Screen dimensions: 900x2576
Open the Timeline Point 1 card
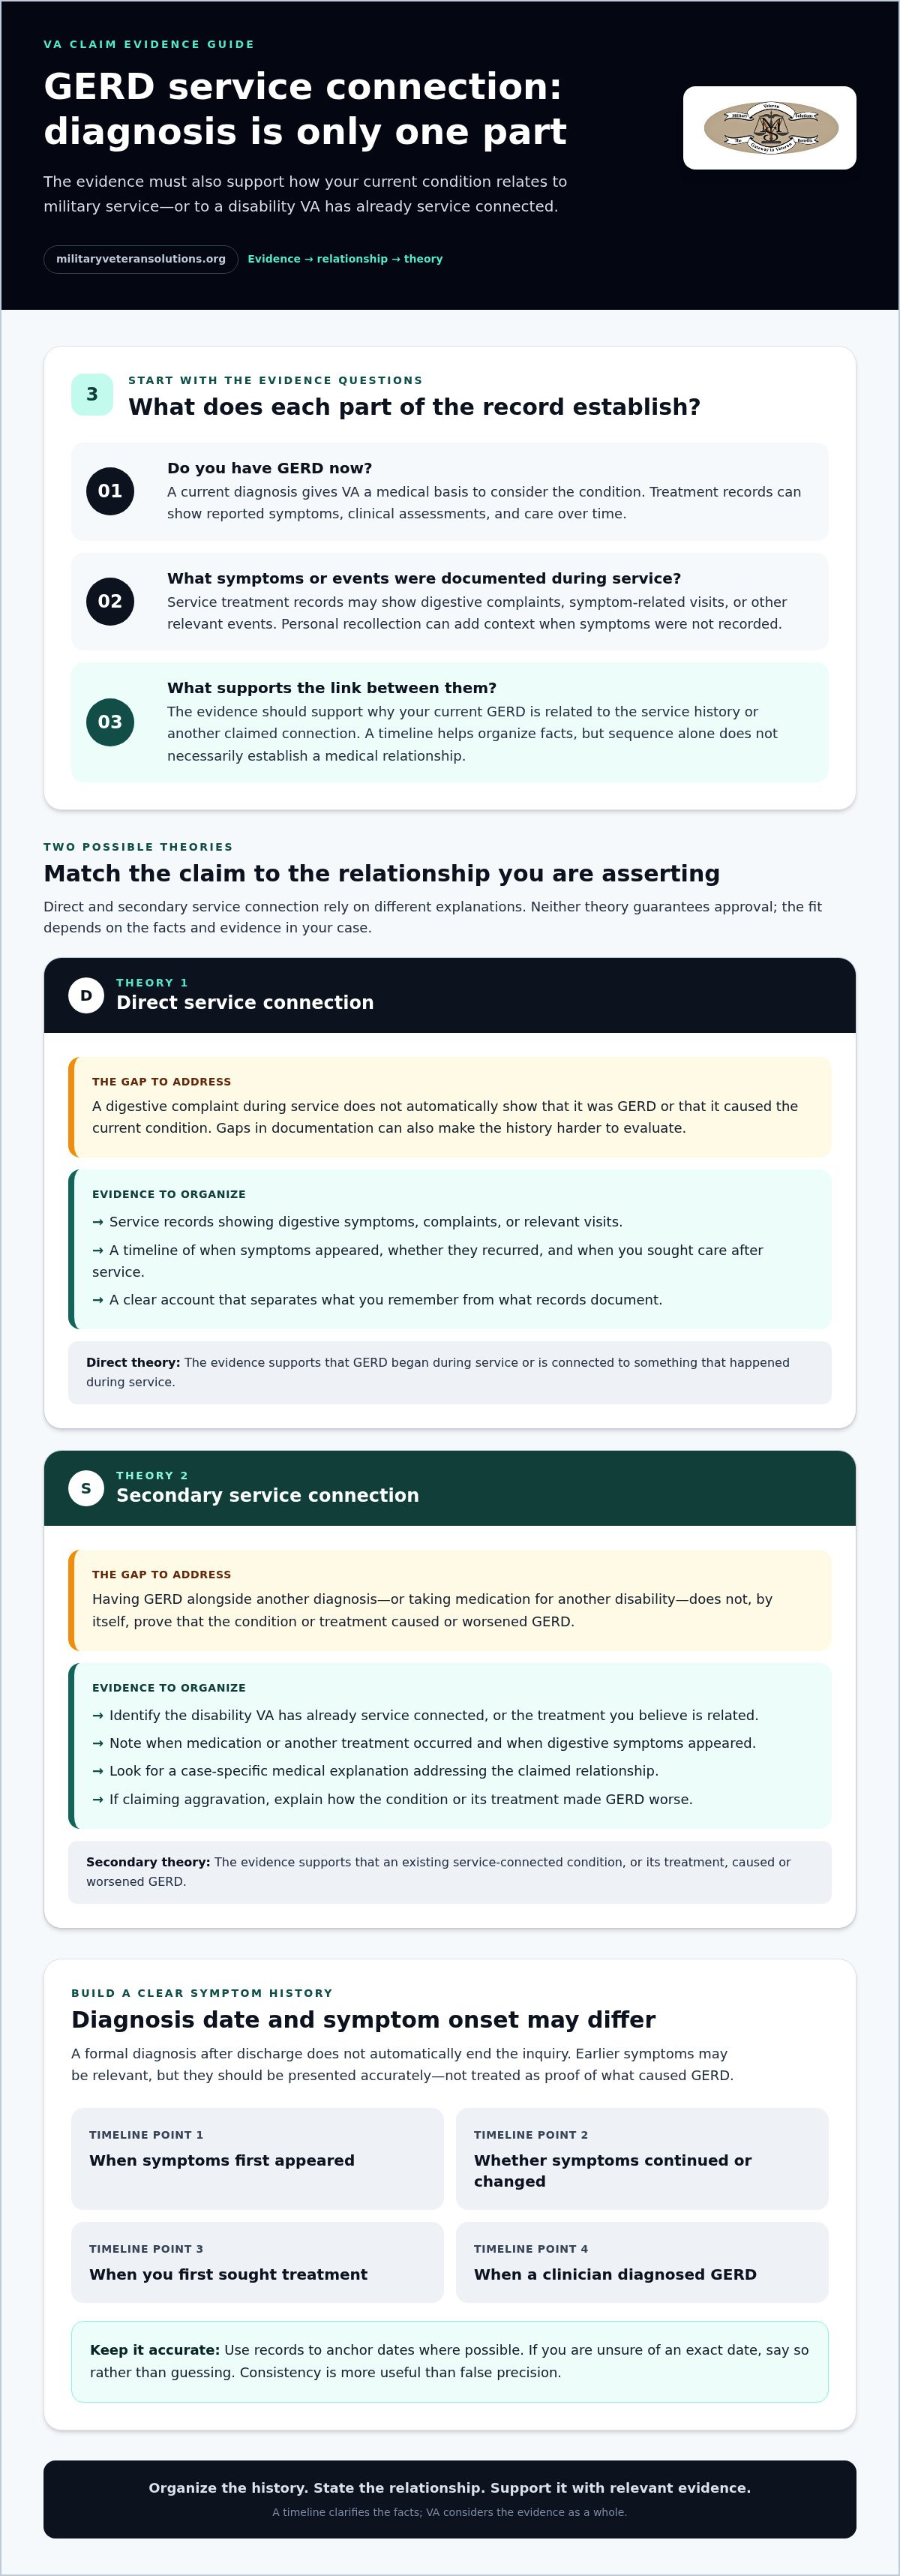coord(257,2158)
